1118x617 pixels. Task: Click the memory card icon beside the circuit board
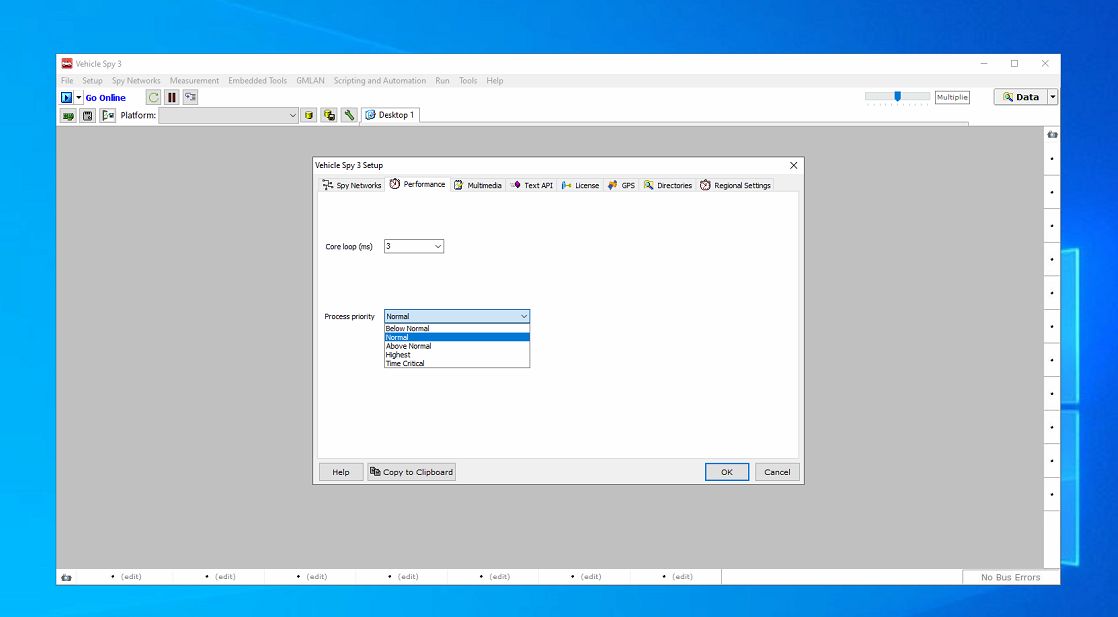coord(88,116)
